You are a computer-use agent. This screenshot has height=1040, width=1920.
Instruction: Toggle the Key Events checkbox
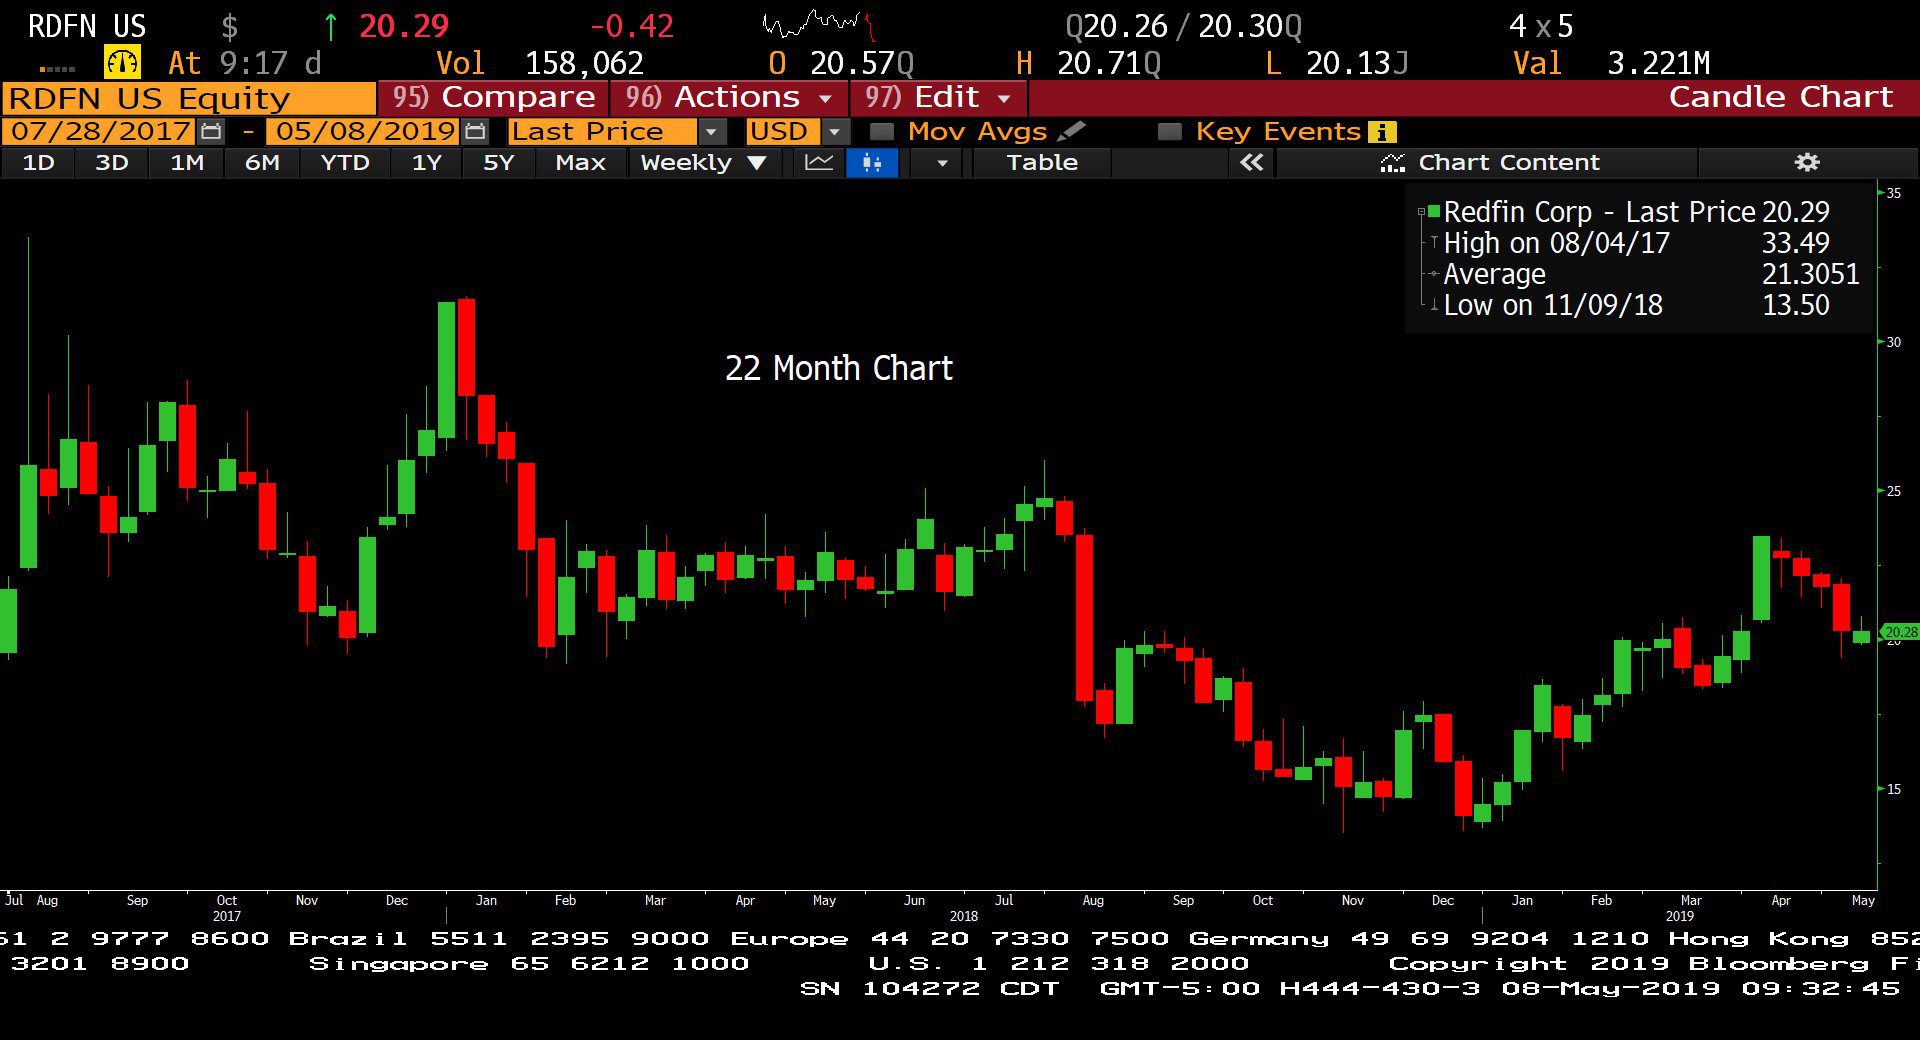(x=1168, y=132)
